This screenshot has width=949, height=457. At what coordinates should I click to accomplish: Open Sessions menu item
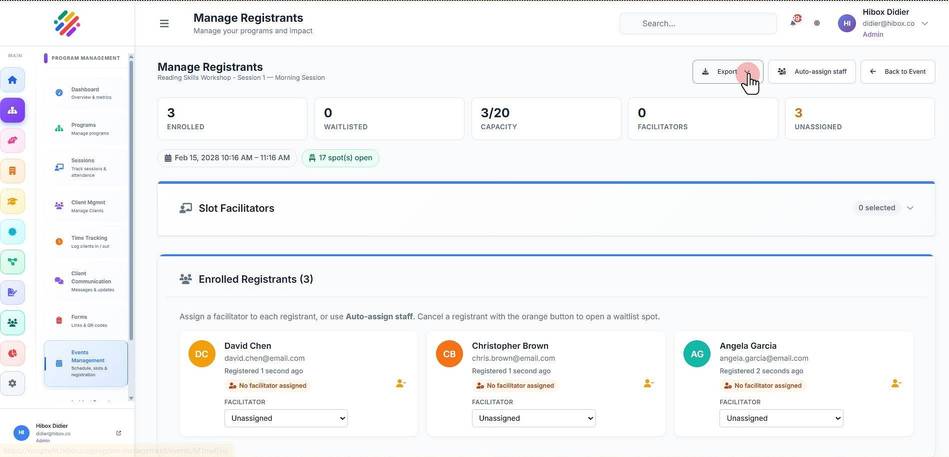[x=85, y=168]
